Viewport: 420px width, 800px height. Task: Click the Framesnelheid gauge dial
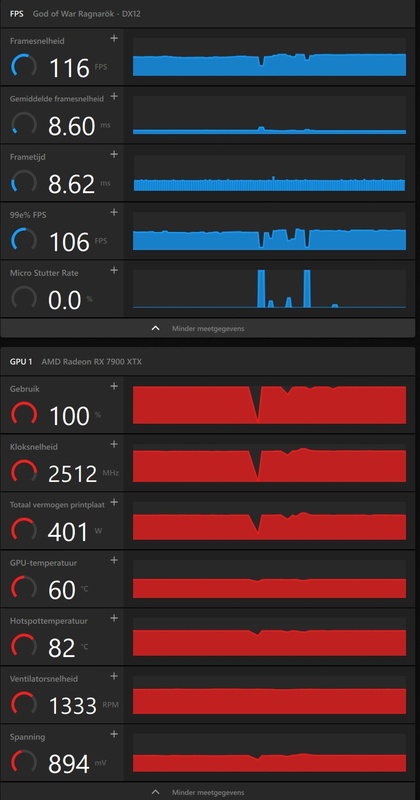pyautogui.click(x=23, y=67)
